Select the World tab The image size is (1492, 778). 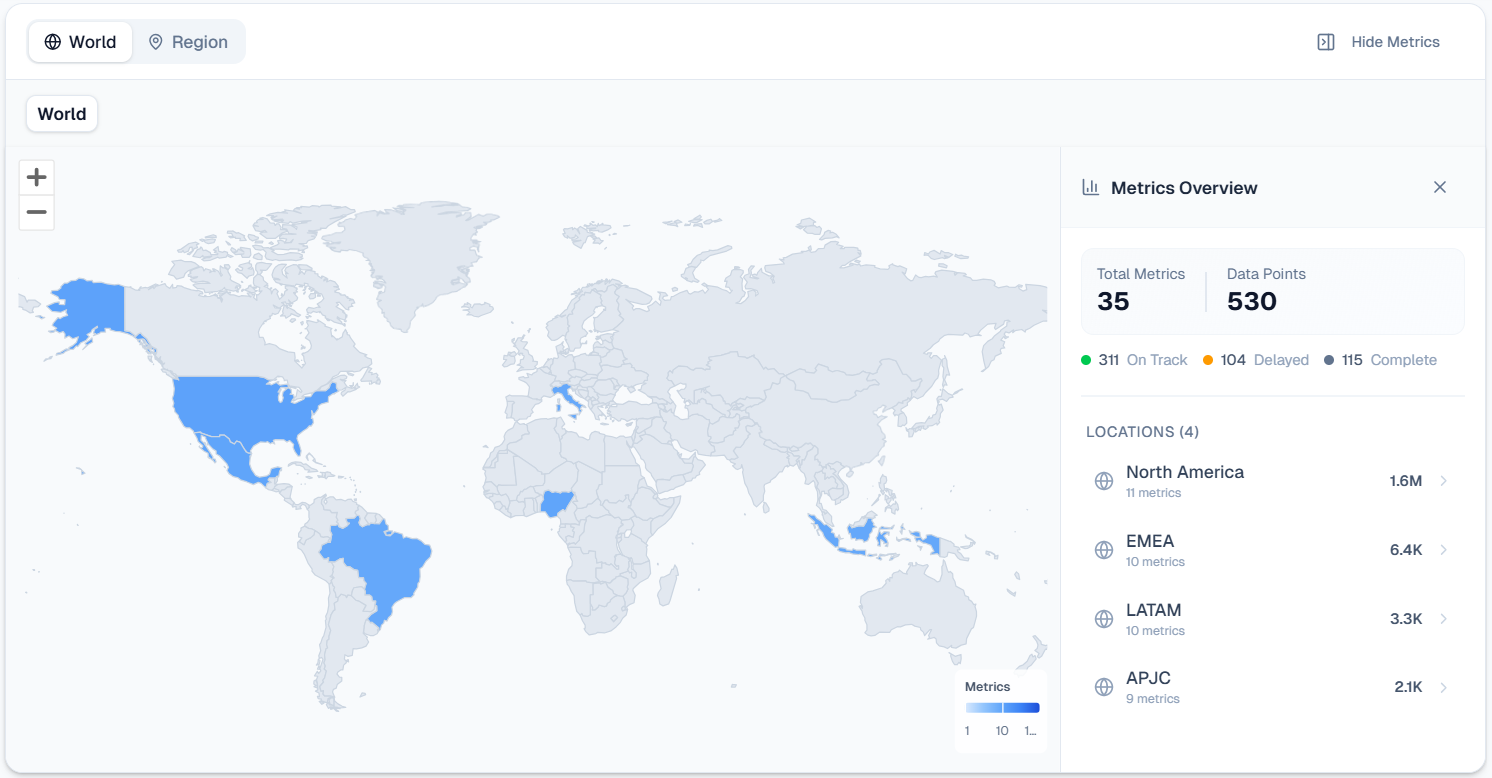click(80, 41)
